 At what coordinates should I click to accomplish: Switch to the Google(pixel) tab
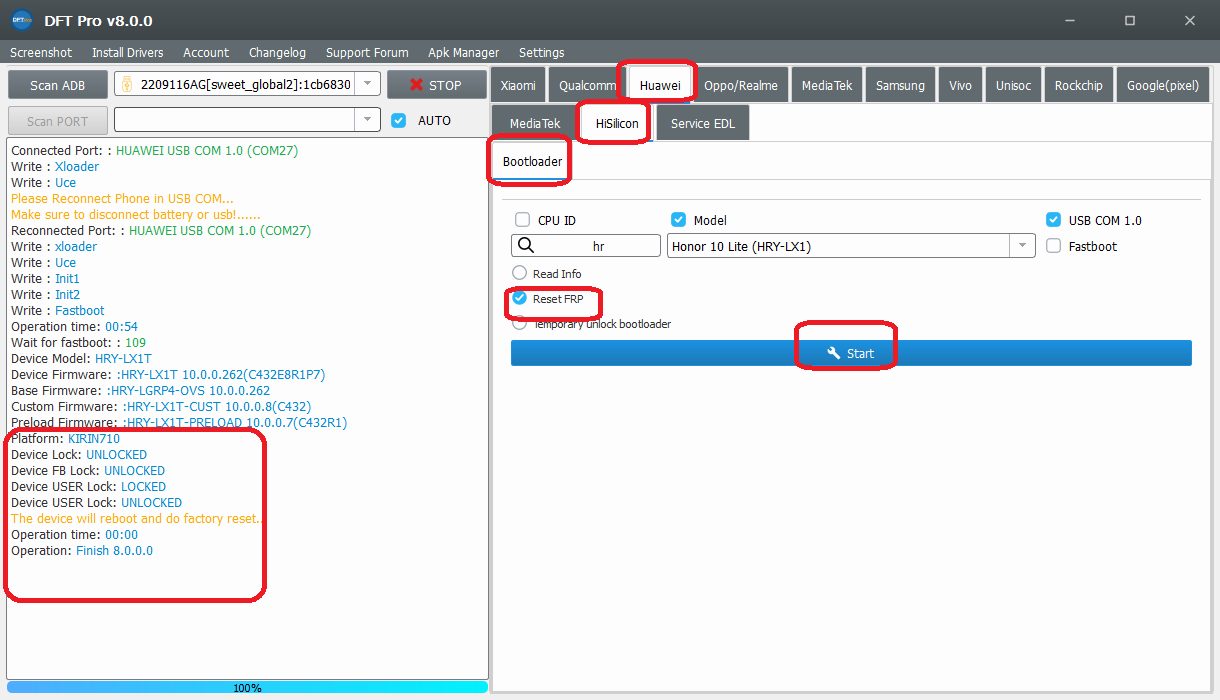click(x=1162, y=85)
